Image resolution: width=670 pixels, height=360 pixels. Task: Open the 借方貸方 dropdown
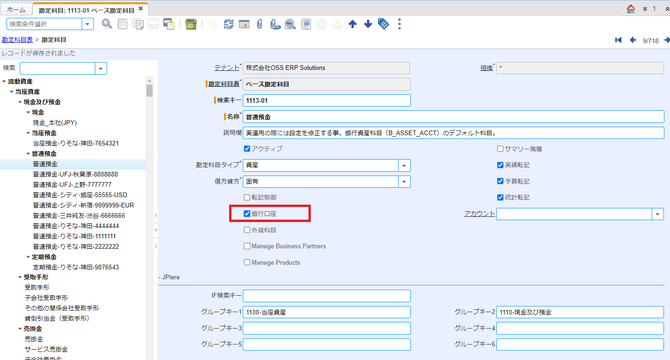[404, 181]
